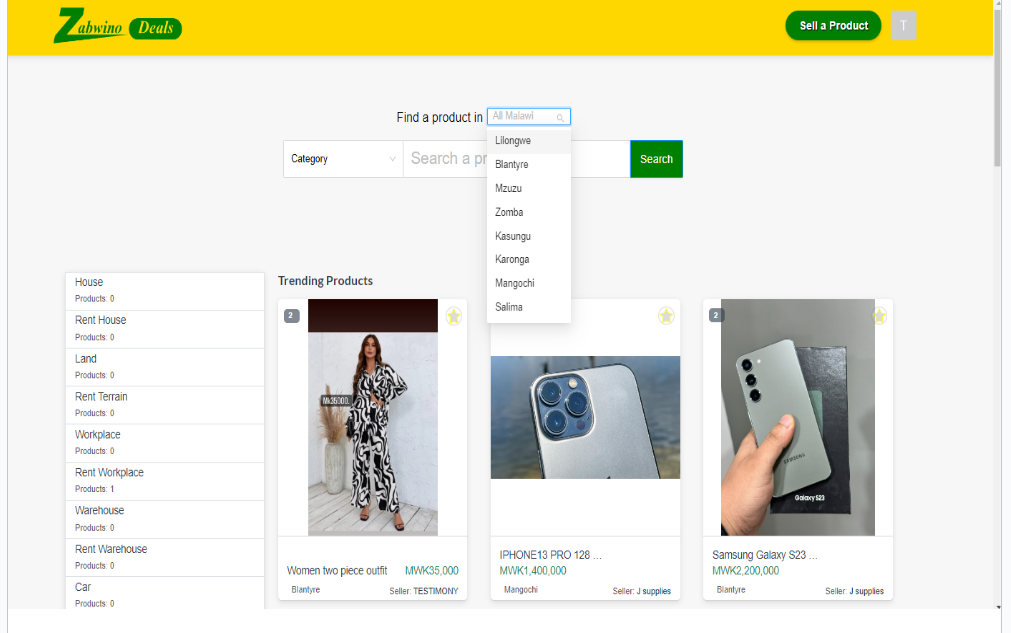Viewport: 1011px width, 633px height.
Task: Click the Search a product input field
Action: tap(516, 159)
